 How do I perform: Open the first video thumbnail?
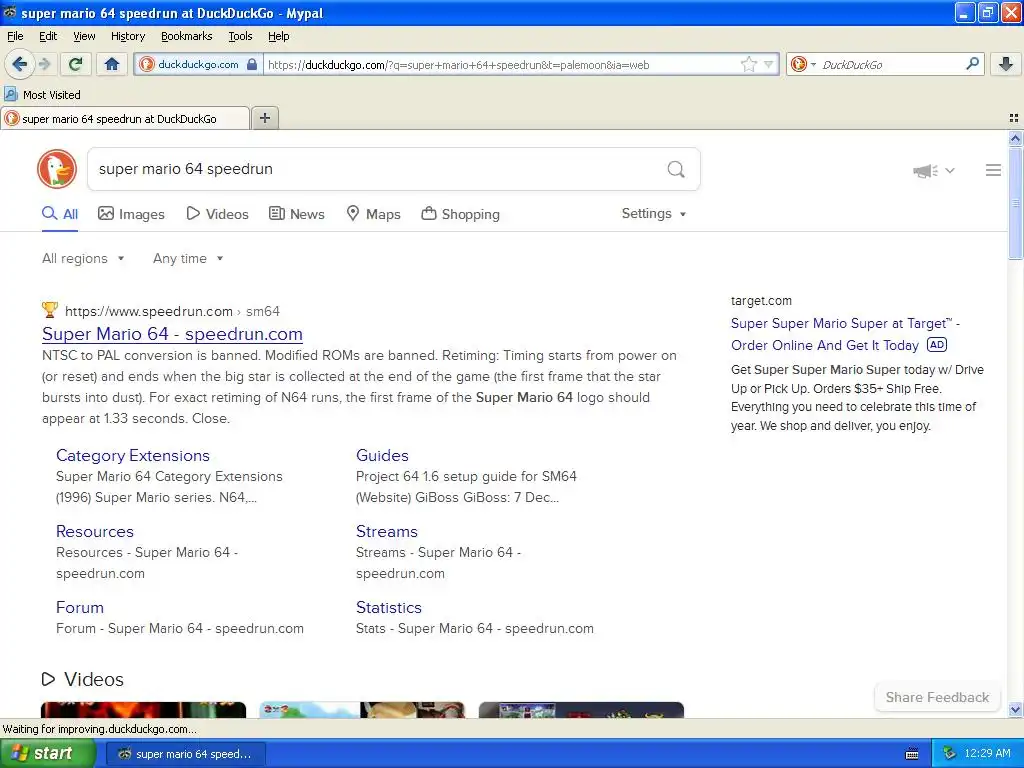coord(144,710)
